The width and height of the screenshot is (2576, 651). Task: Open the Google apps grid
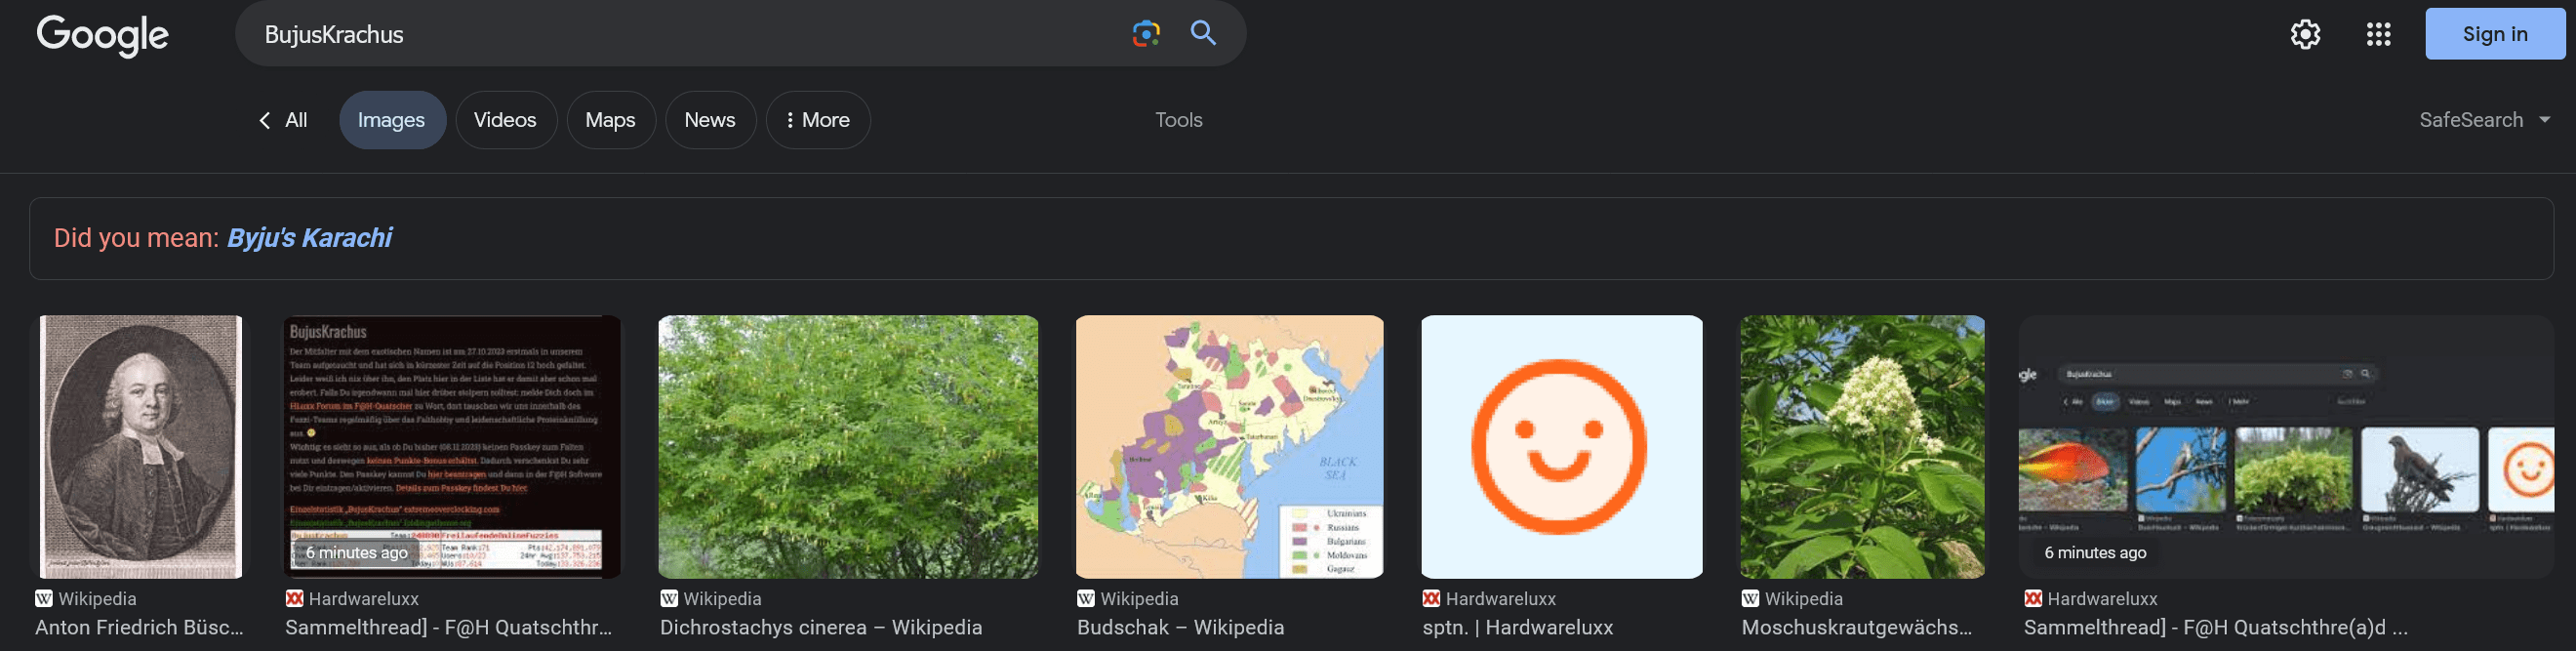(x=2378, y=34)
